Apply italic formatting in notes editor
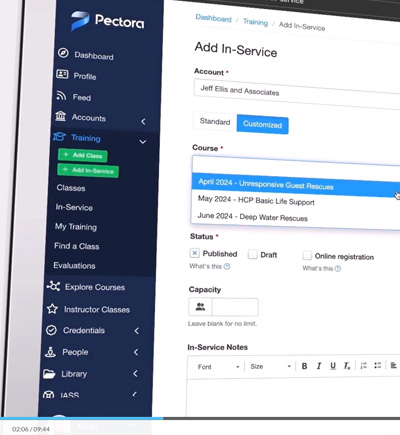Screen dimensions: 400x435 [x=319, y=366]
